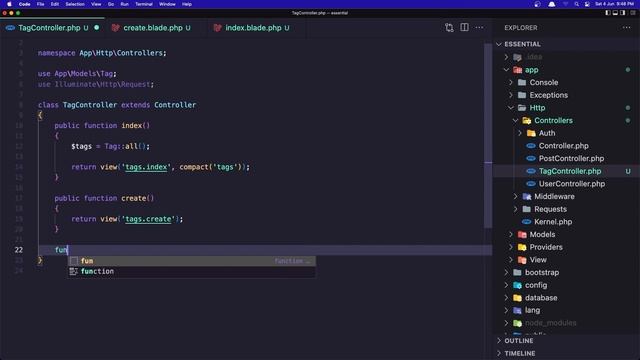Screen dimensions: 640x360
Task: Click the open changes compare icon
Action: pyautogui.click(x=449, y=28)
